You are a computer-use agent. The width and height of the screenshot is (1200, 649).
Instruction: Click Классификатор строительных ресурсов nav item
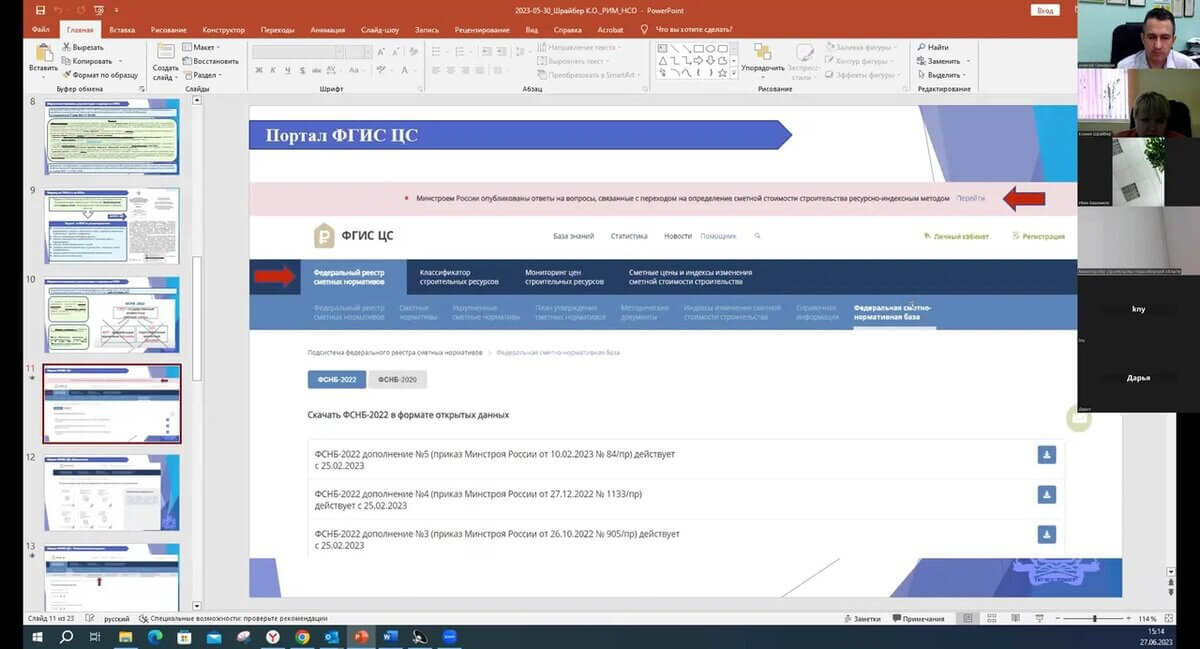[457, 277]
